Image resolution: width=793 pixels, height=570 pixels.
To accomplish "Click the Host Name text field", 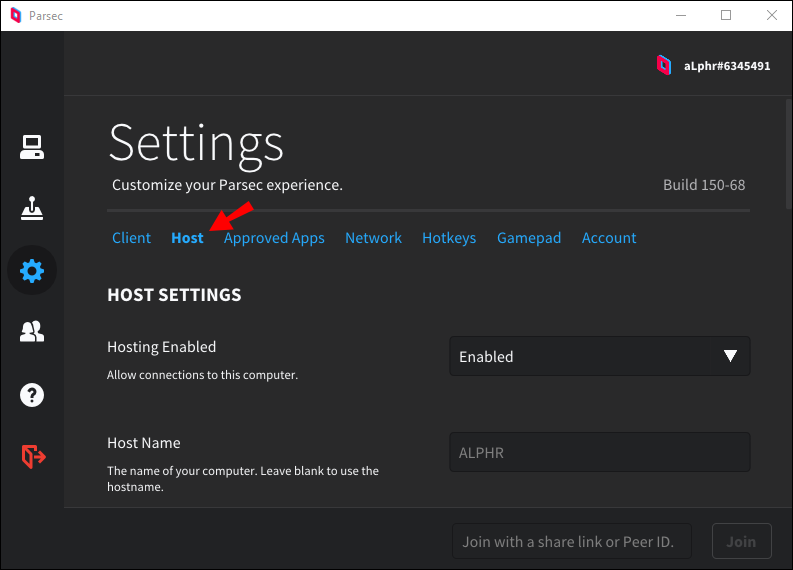I will [599, 452].
